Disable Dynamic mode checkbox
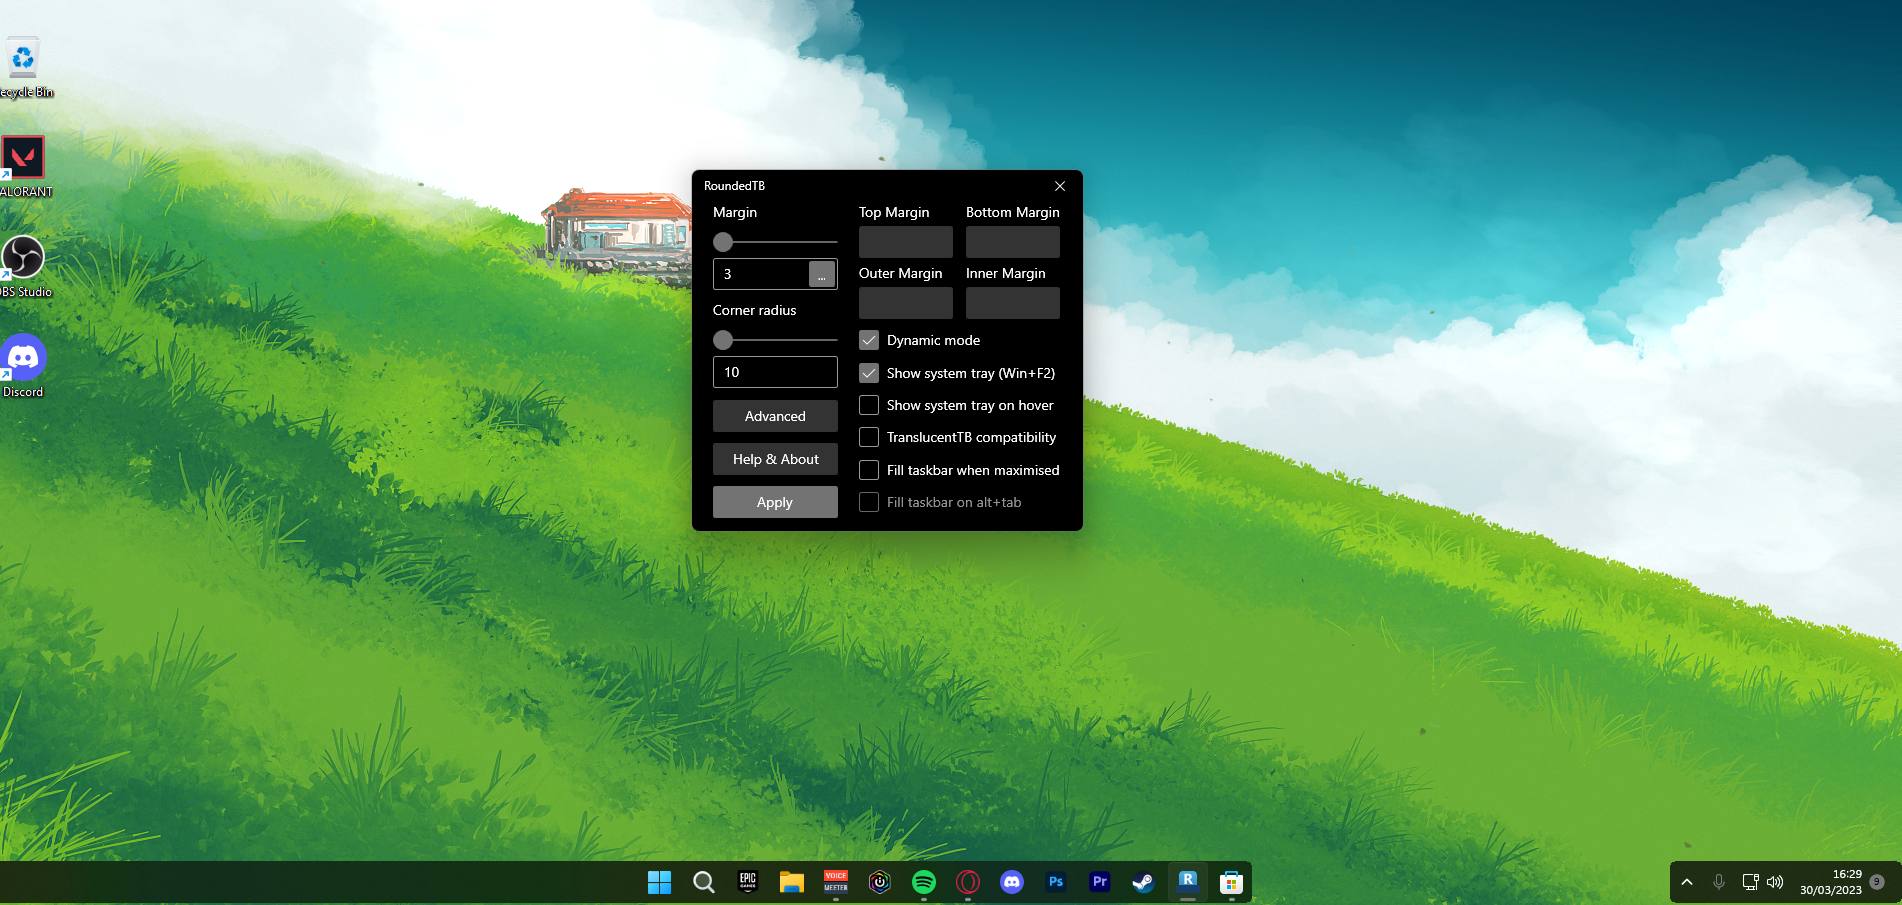1902x905 pixels. pos(869,340)
